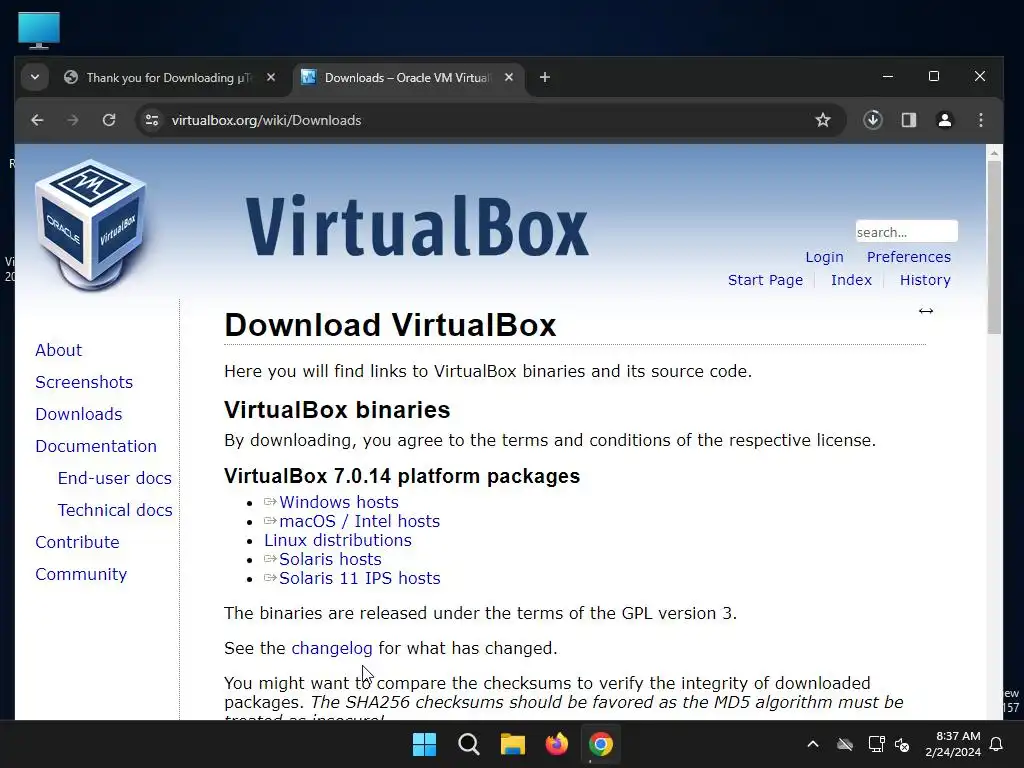
Task: Click the wiki search box
Action: click(x=906, y=232)
